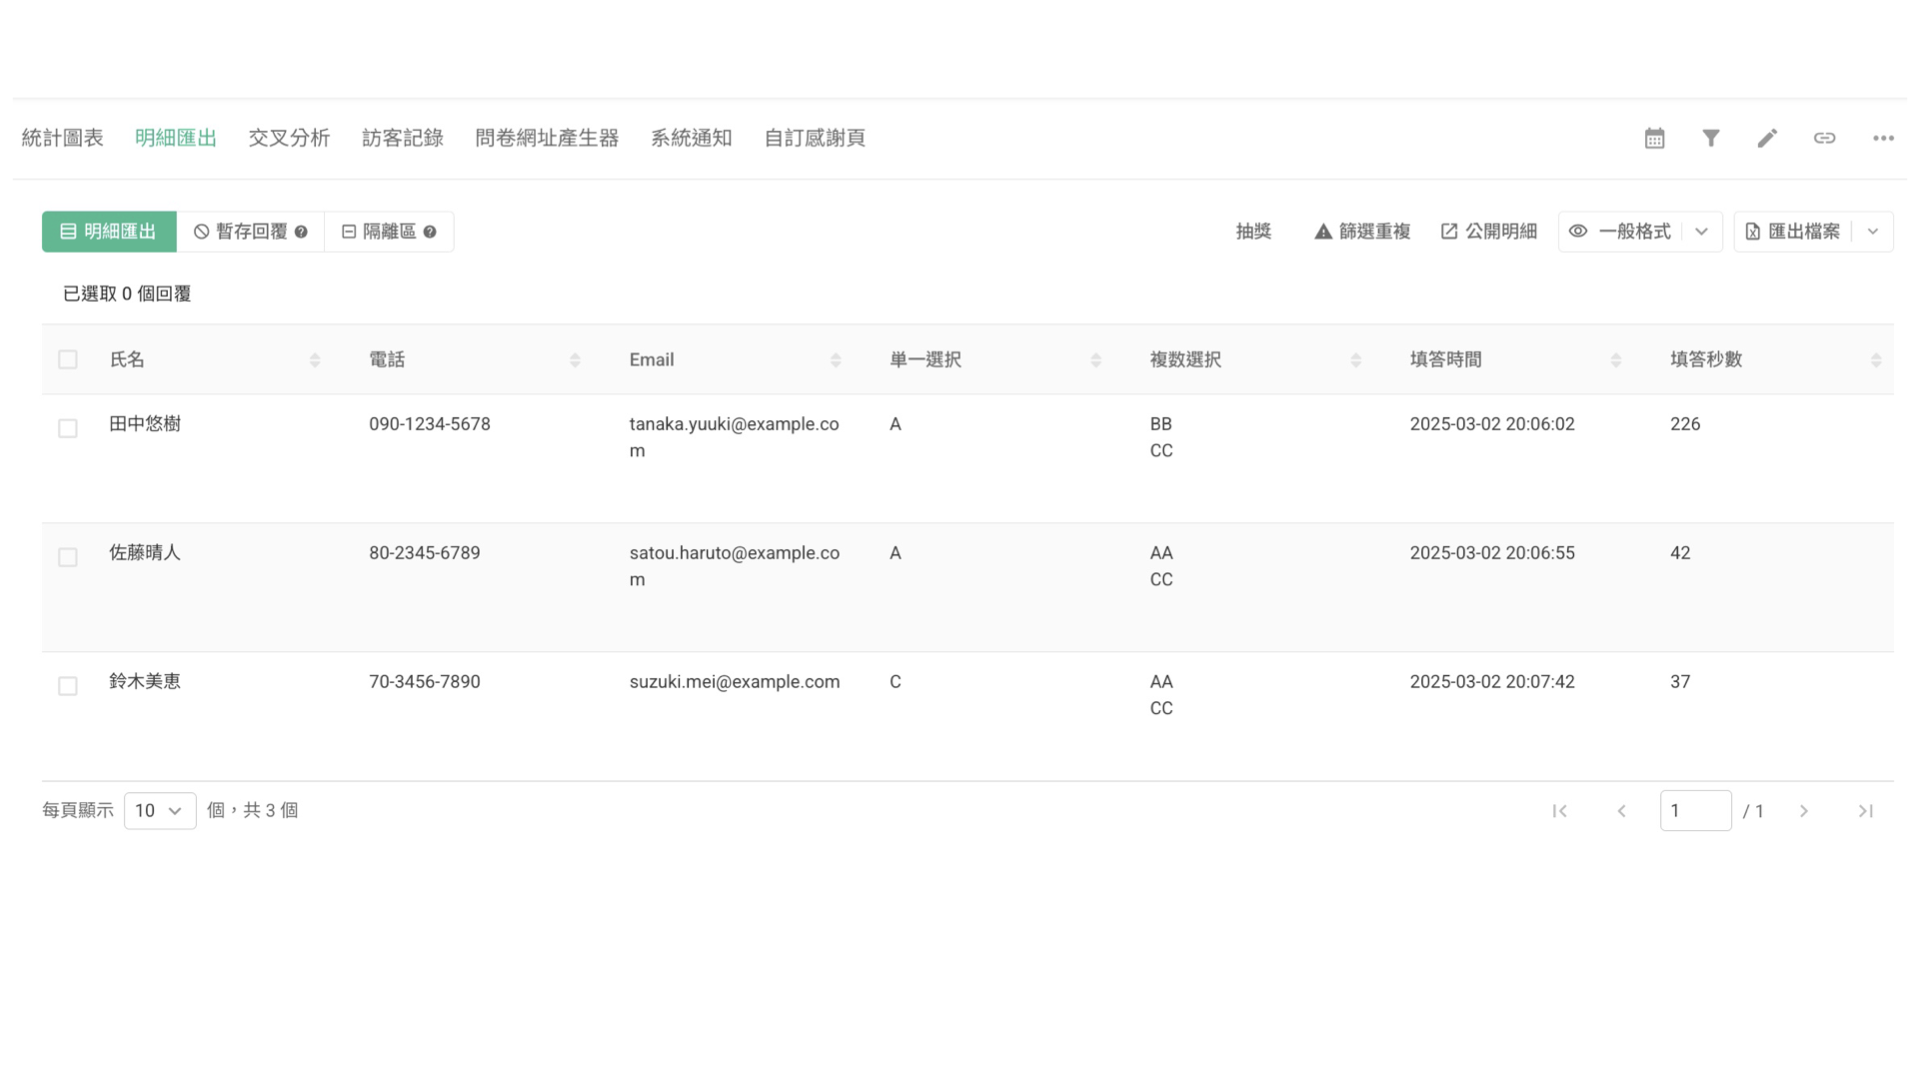
Task: Toggle the select-all header checkbox
Action: pyautogui.click(x=68, y=359)
